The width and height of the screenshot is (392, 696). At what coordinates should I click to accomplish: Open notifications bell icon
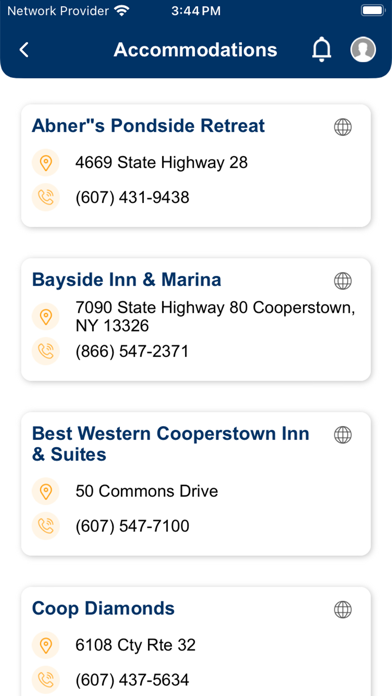tap(321, 49)
